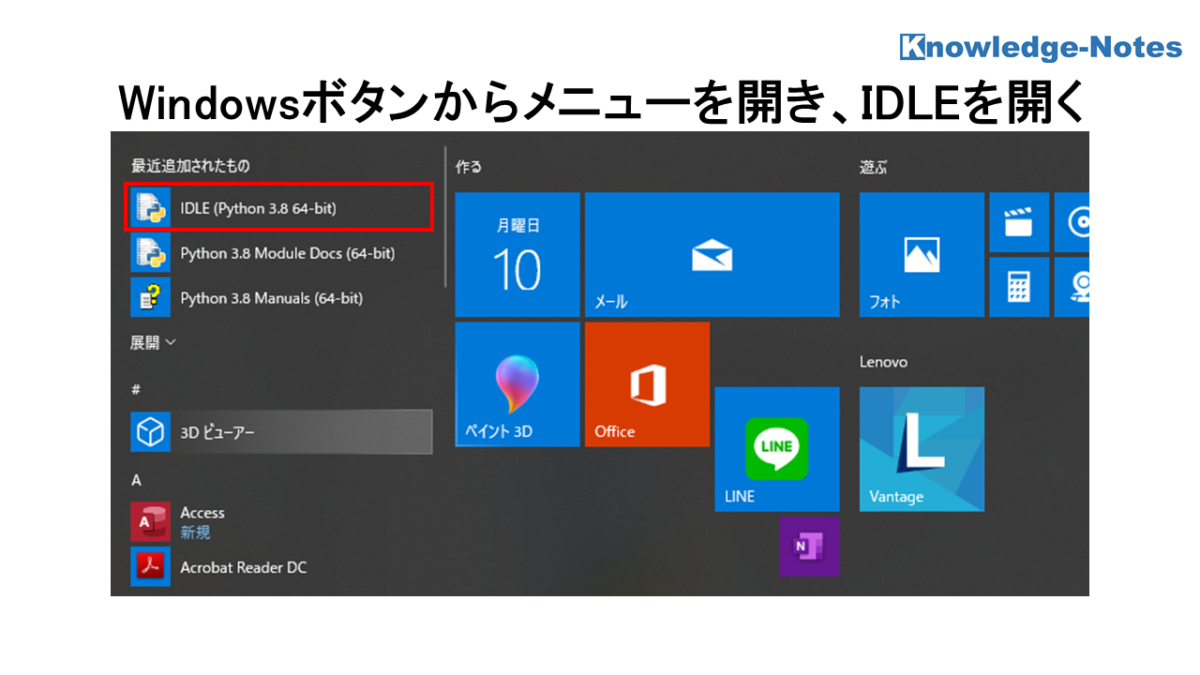Viewport: 1200px width, 675px height.
Task: Jump to the A letter group header
Action: [x=136, y=480]
